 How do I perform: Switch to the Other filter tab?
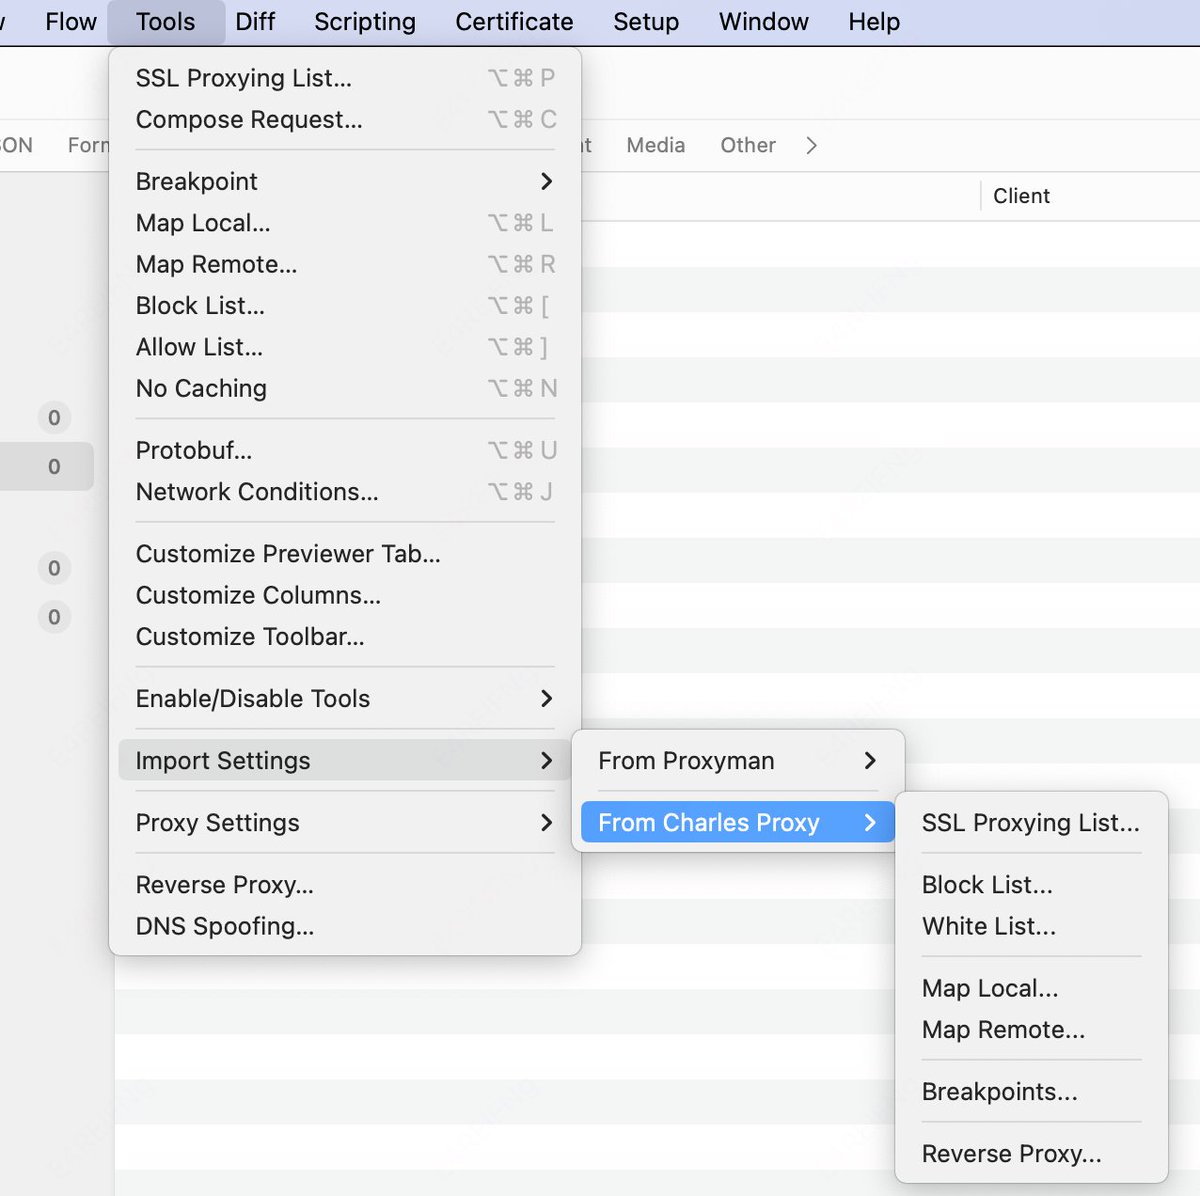[748, 145]
